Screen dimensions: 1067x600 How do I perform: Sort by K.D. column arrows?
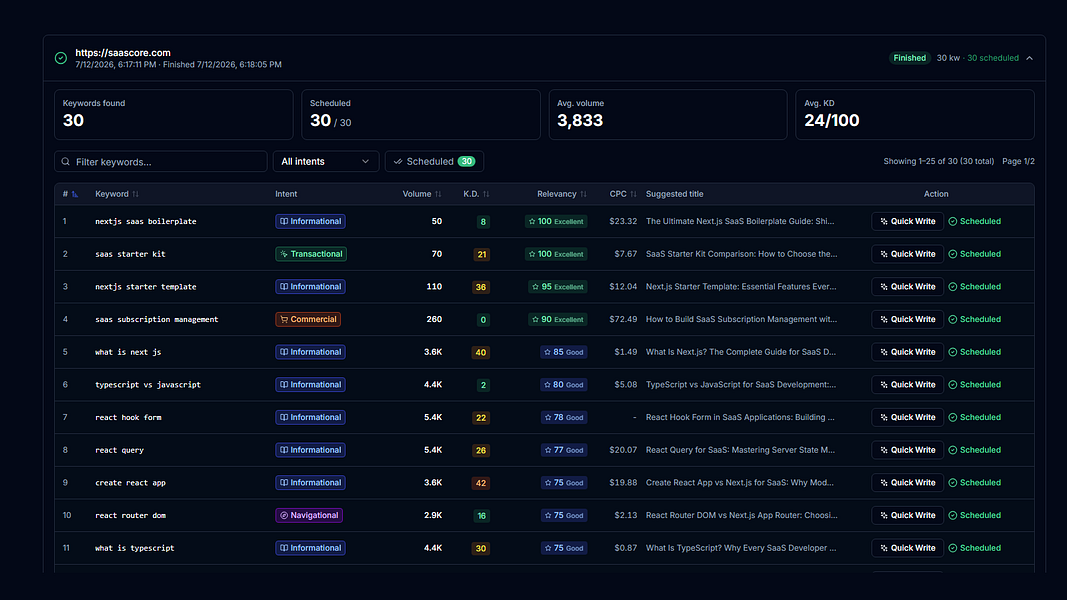click(x=486, y=194)
